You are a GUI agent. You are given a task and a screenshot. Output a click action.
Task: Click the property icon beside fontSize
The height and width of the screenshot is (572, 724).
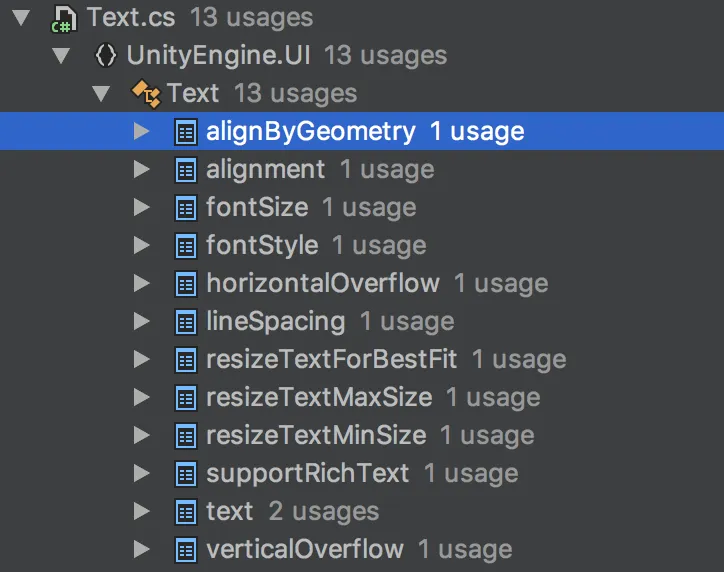point(186,208)
